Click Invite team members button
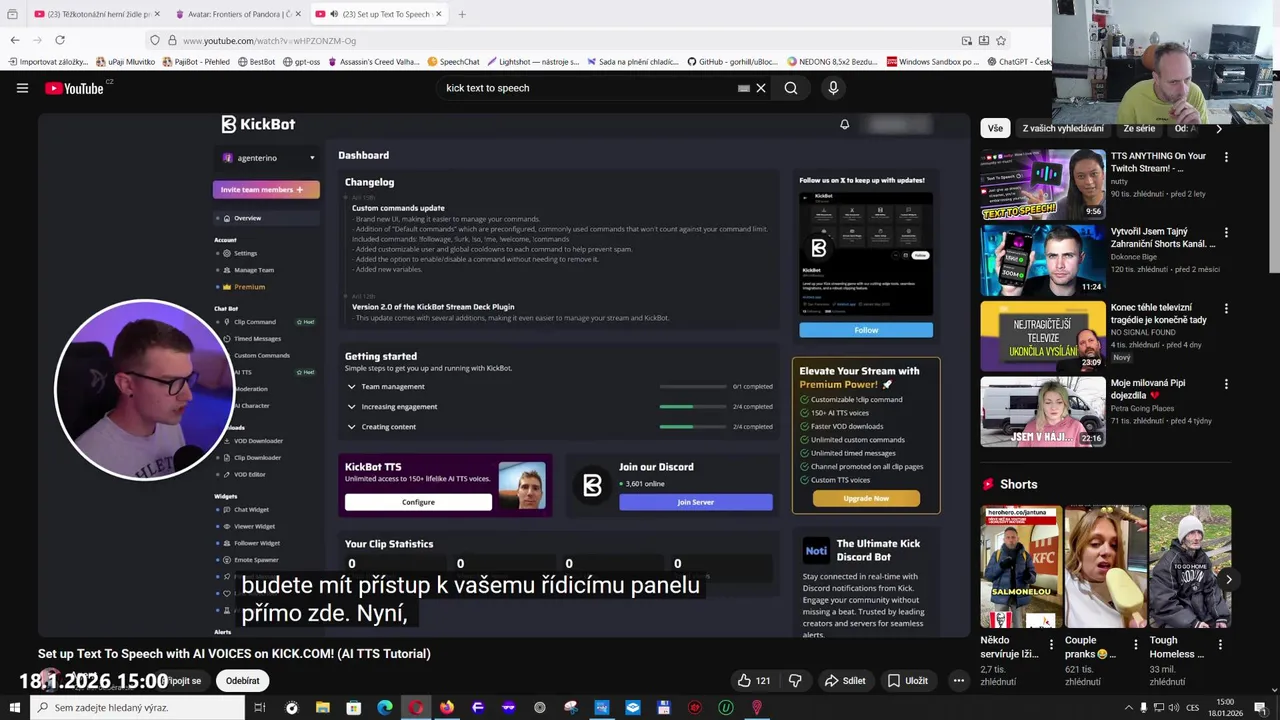 click(266, 190)
